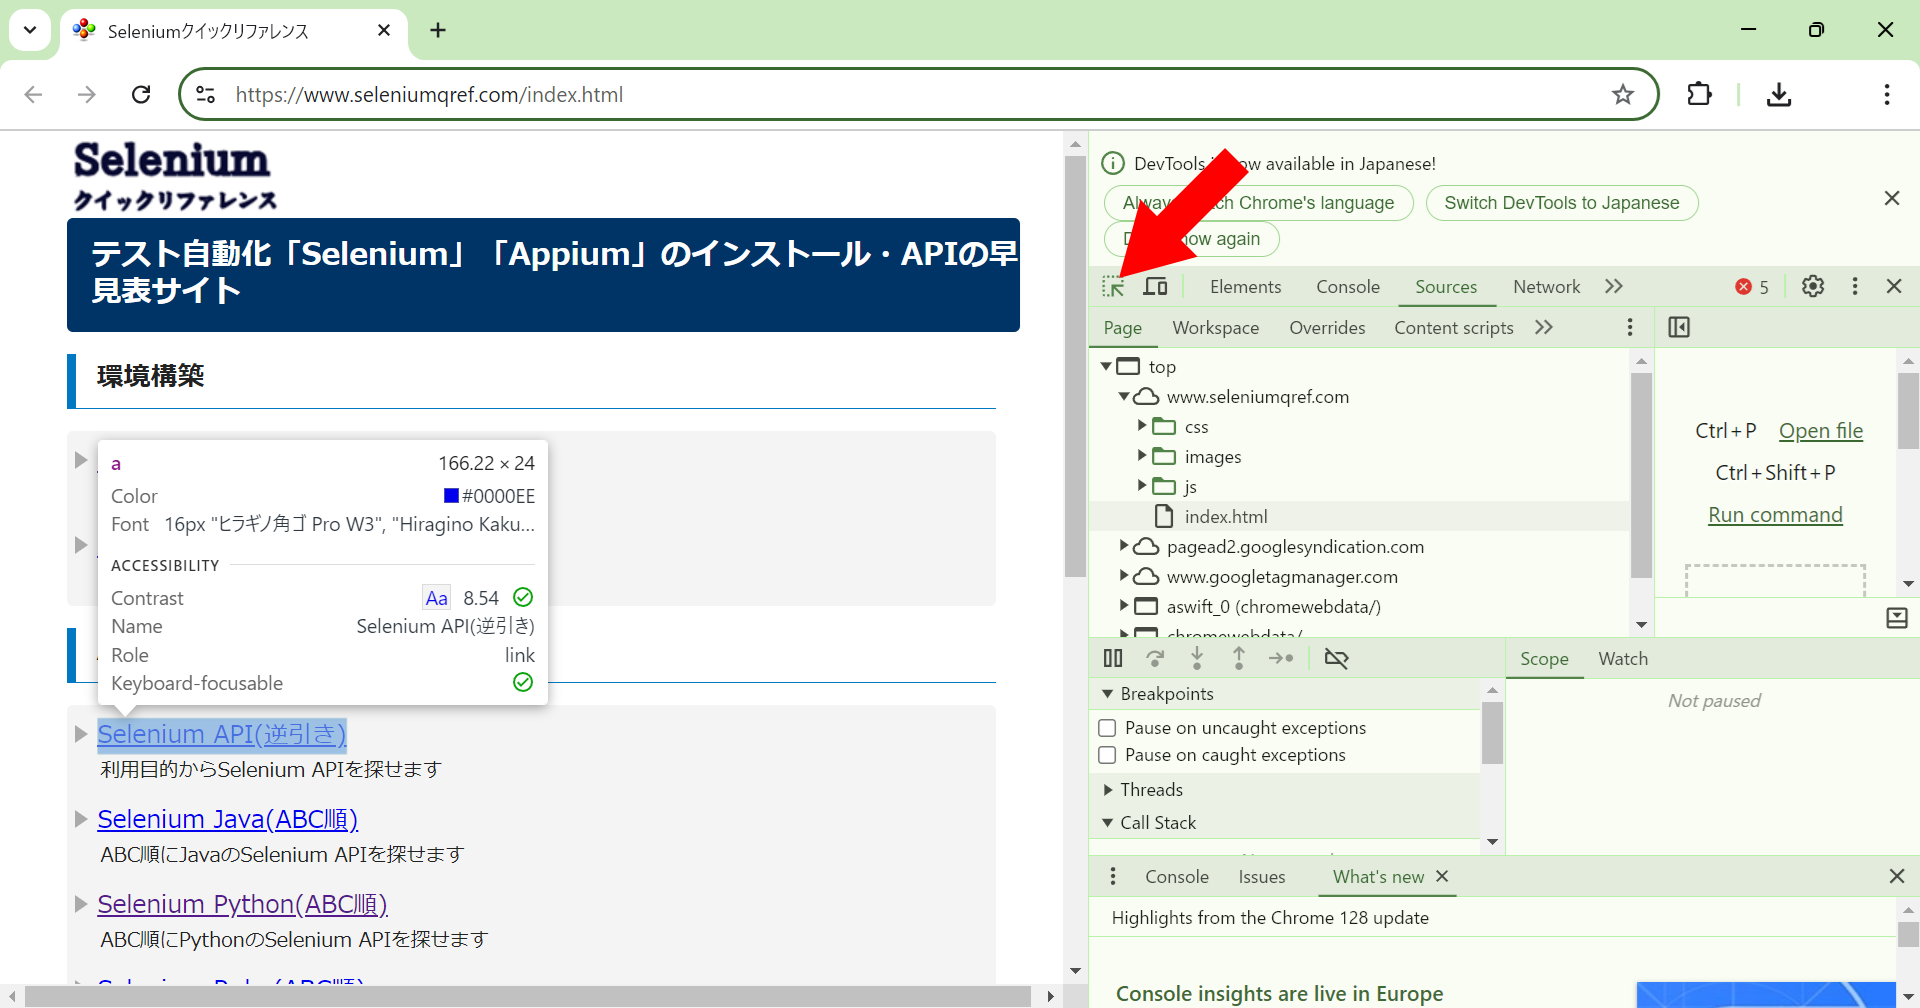Click the pause script execution button
Viewport: 1920px width, 1008px height.
(x=1113, y=658)
